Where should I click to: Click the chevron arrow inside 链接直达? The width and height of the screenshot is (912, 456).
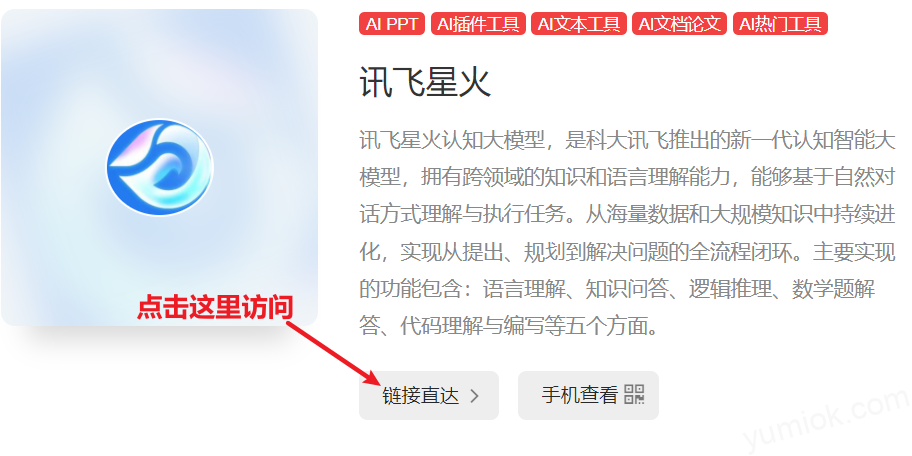click(475, 396)
